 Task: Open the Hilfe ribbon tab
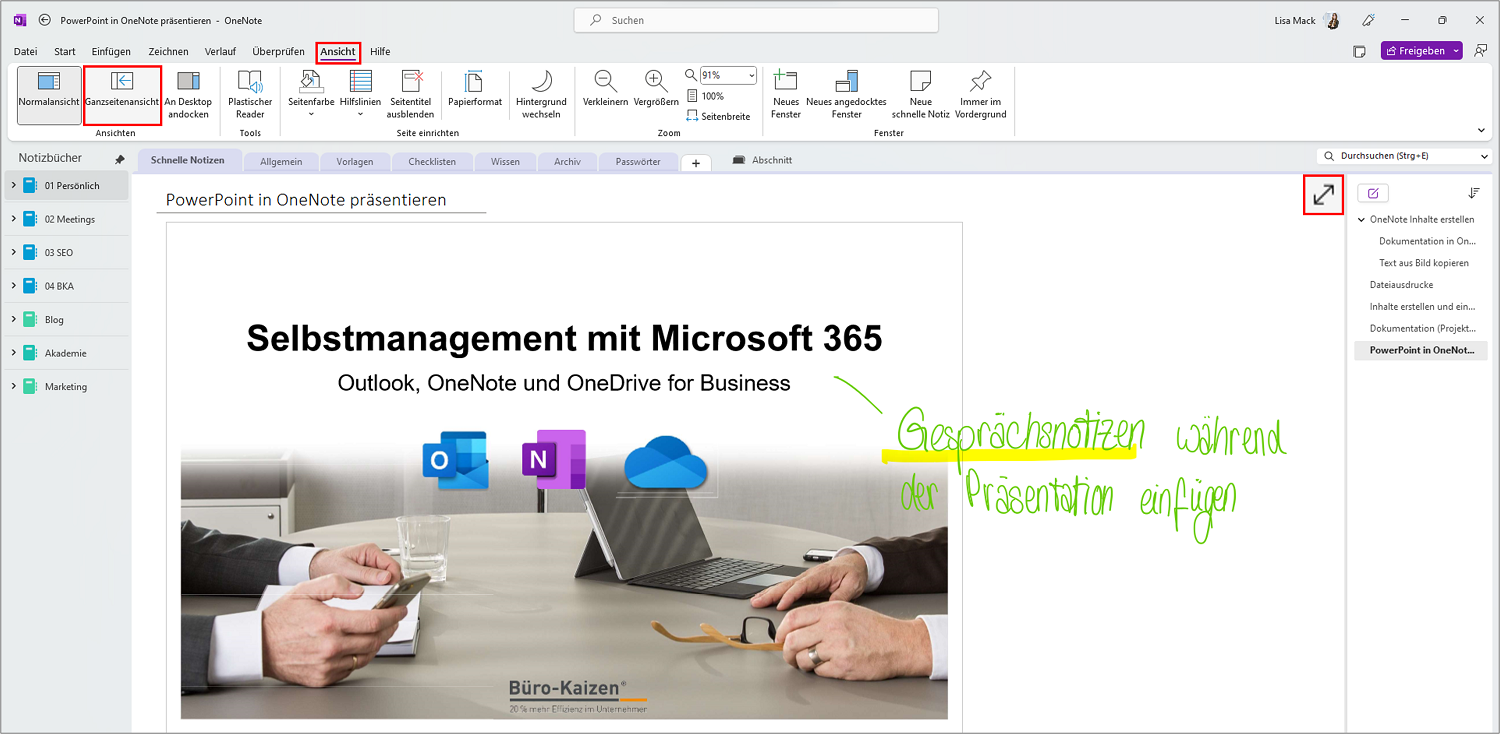(380, 51)
